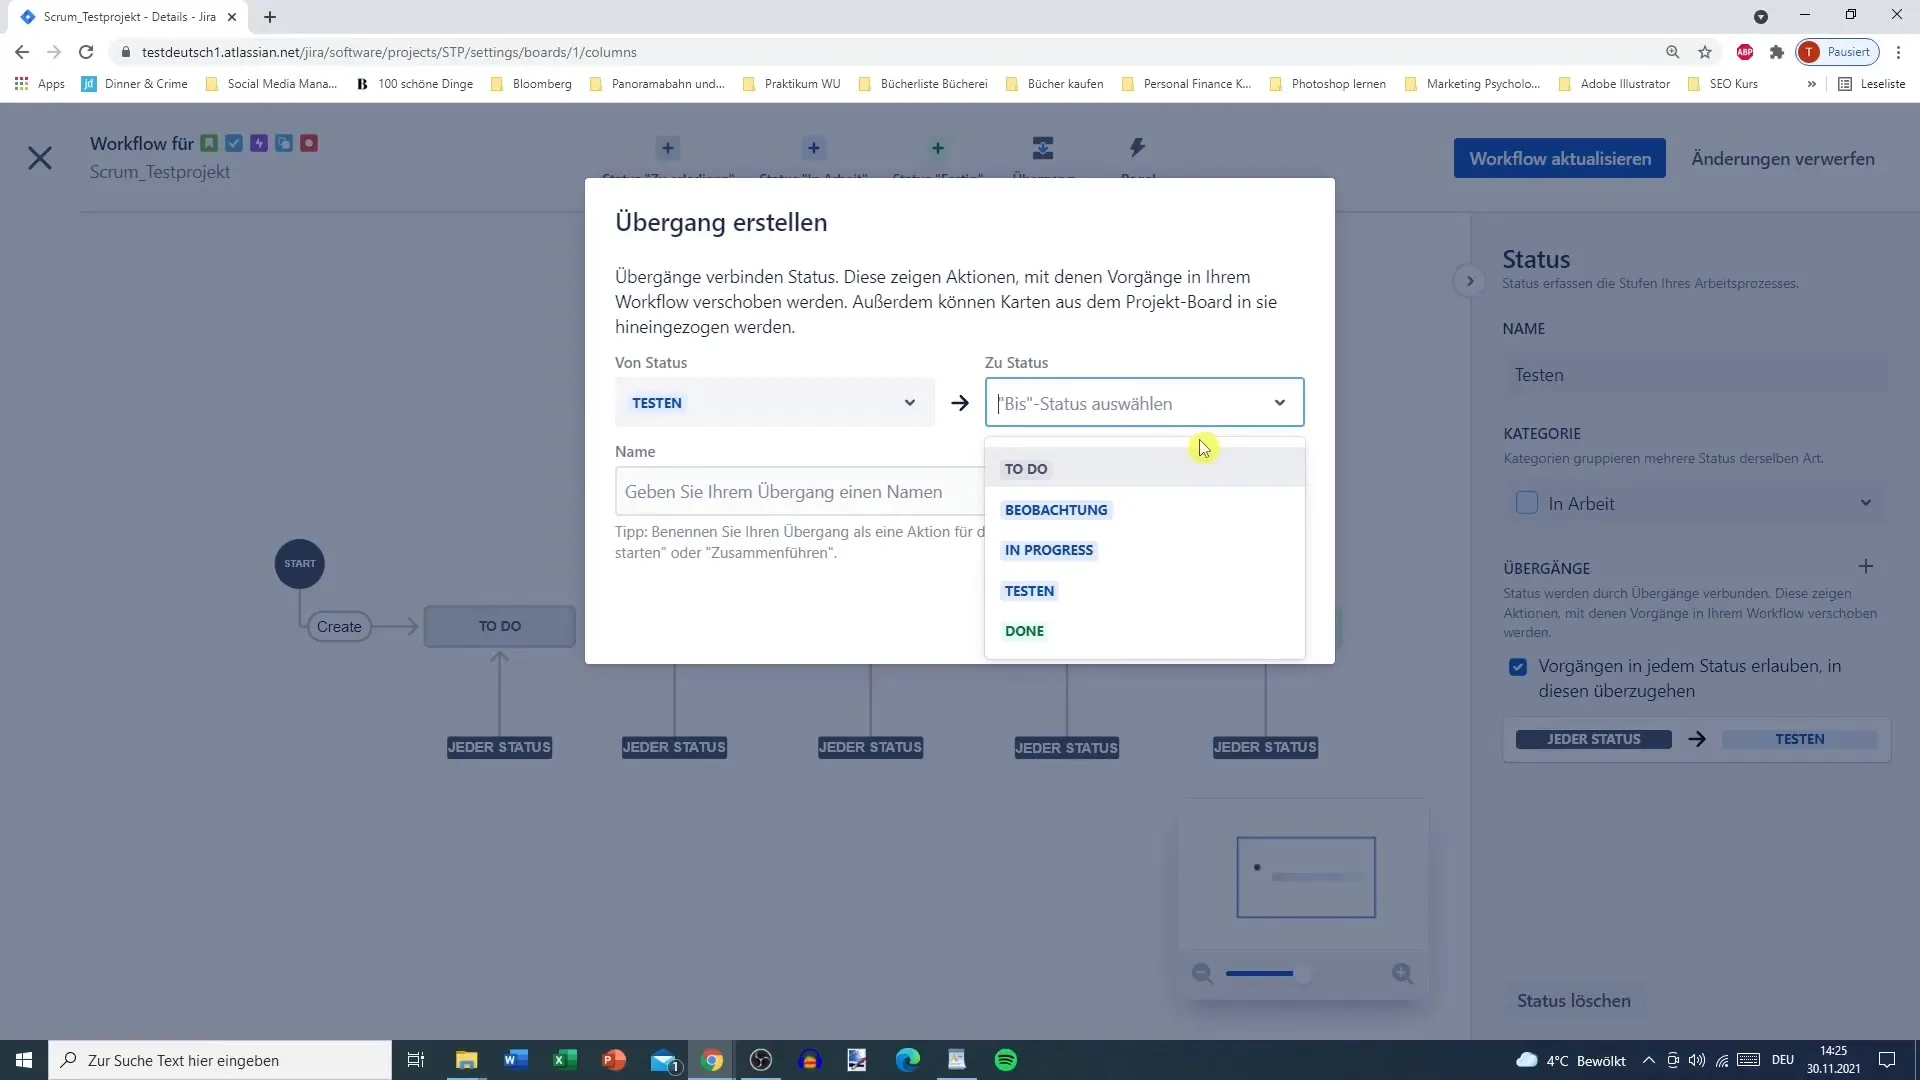1920x1080 pixels.
Task: Open Spotify from the taskbar
Action: 1006,1060
